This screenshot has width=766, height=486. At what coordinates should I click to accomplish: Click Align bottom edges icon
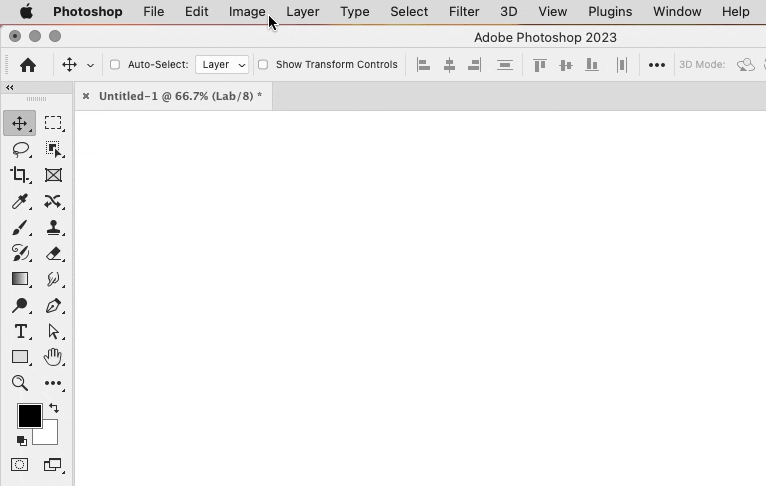(592, 64)
